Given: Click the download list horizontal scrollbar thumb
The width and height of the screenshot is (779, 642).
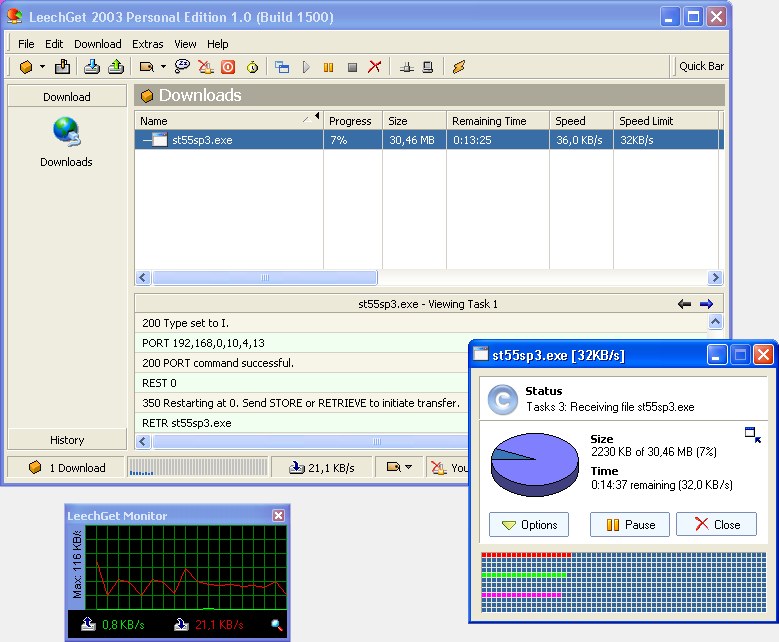Looking at the screenshot, I should click(x=264, y=278).
